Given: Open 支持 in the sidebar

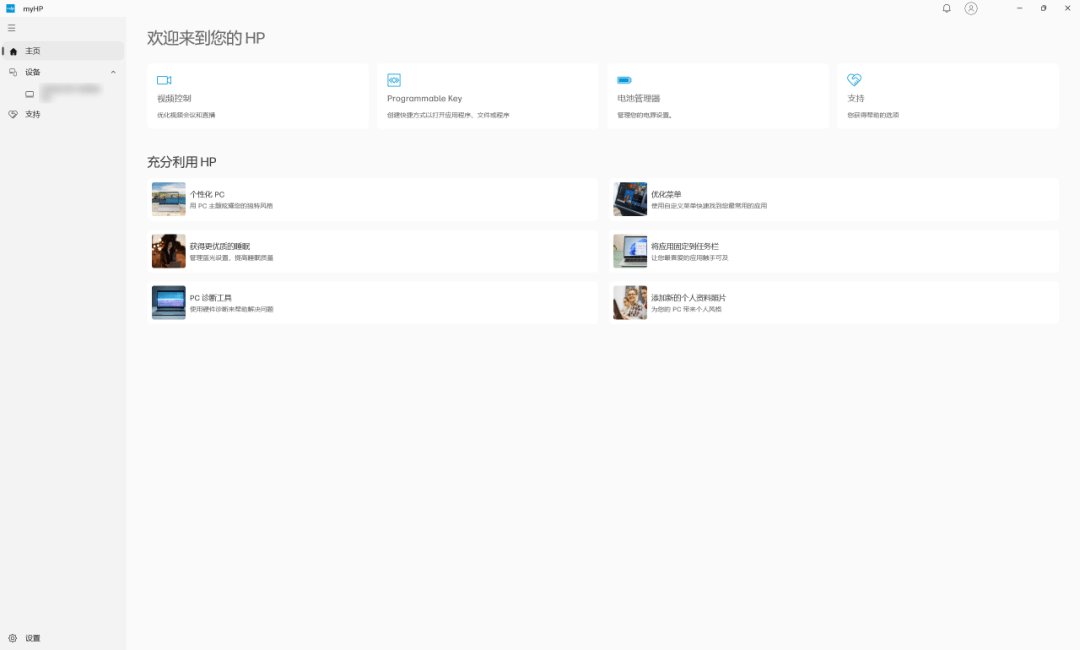Looking at the screenshot, I should click(x=33, y=114).
